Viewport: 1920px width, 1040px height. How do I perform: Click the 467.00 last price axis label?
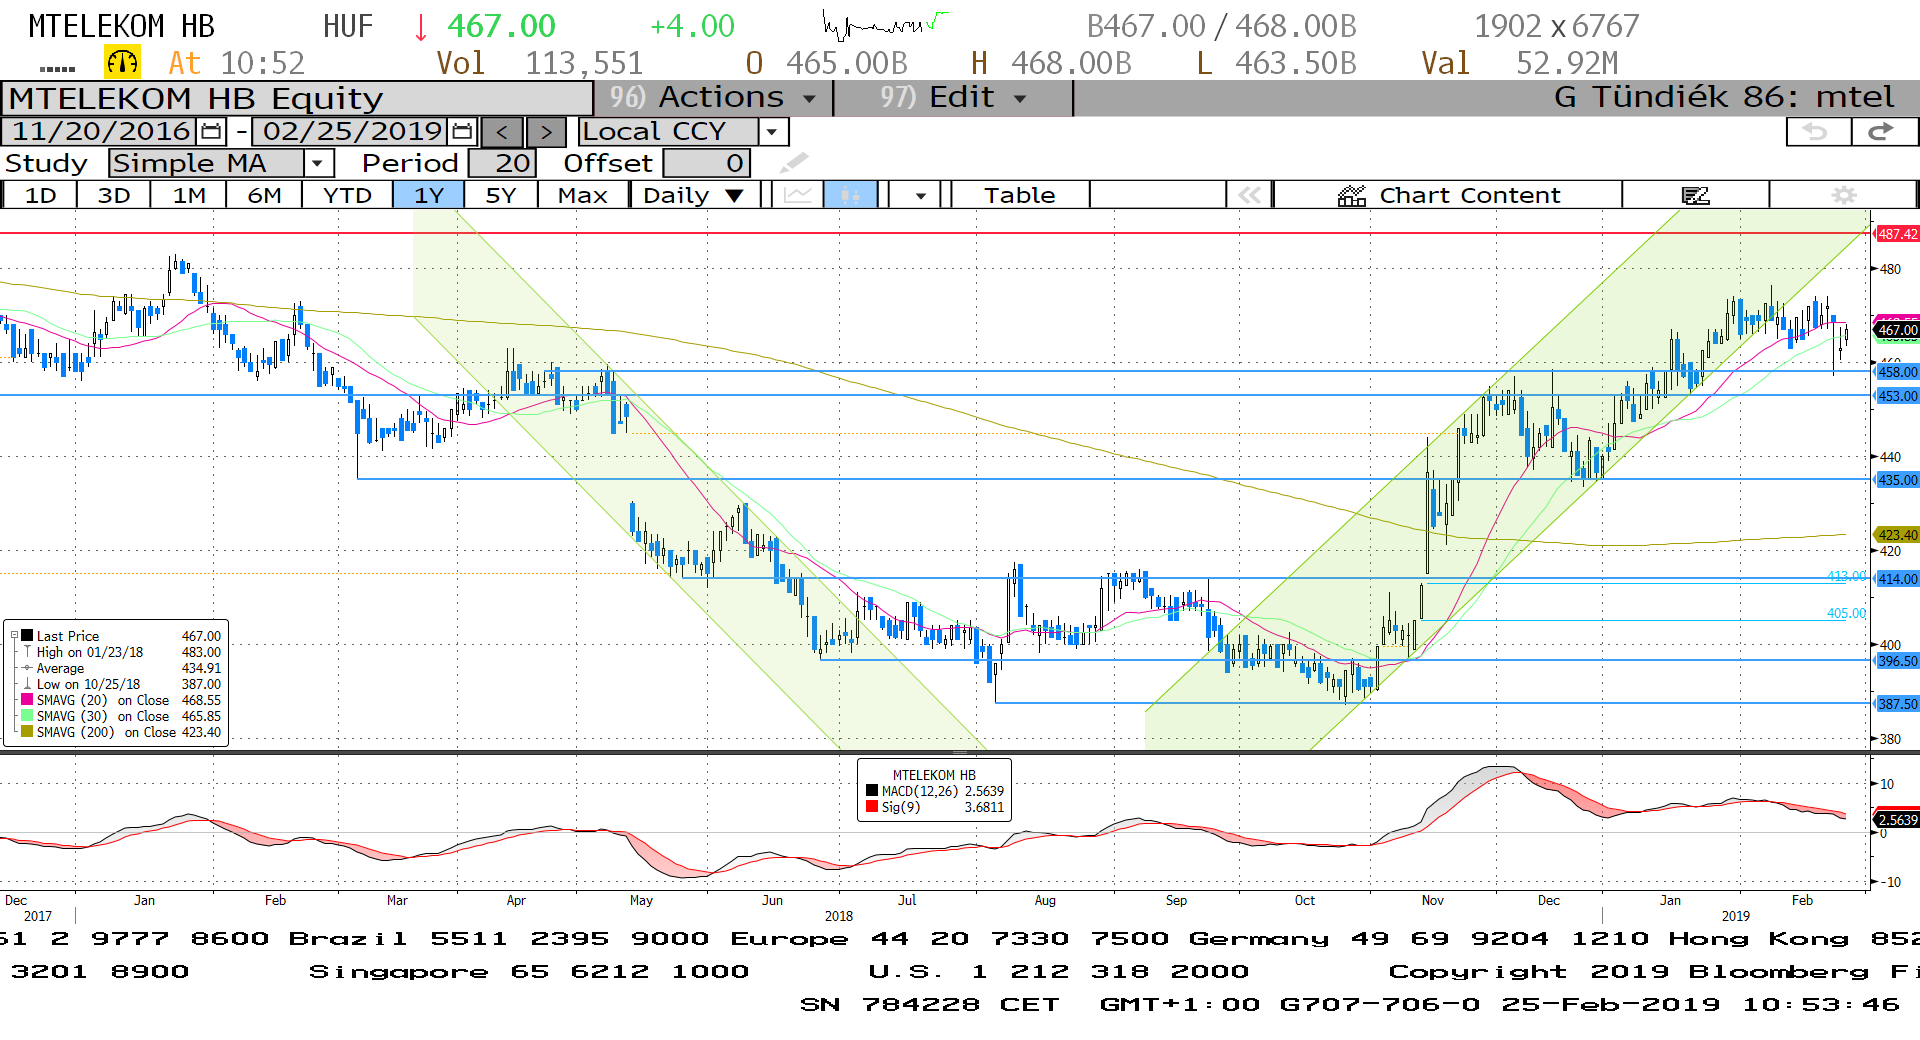pyautogui.click(x=1896, y=330)
